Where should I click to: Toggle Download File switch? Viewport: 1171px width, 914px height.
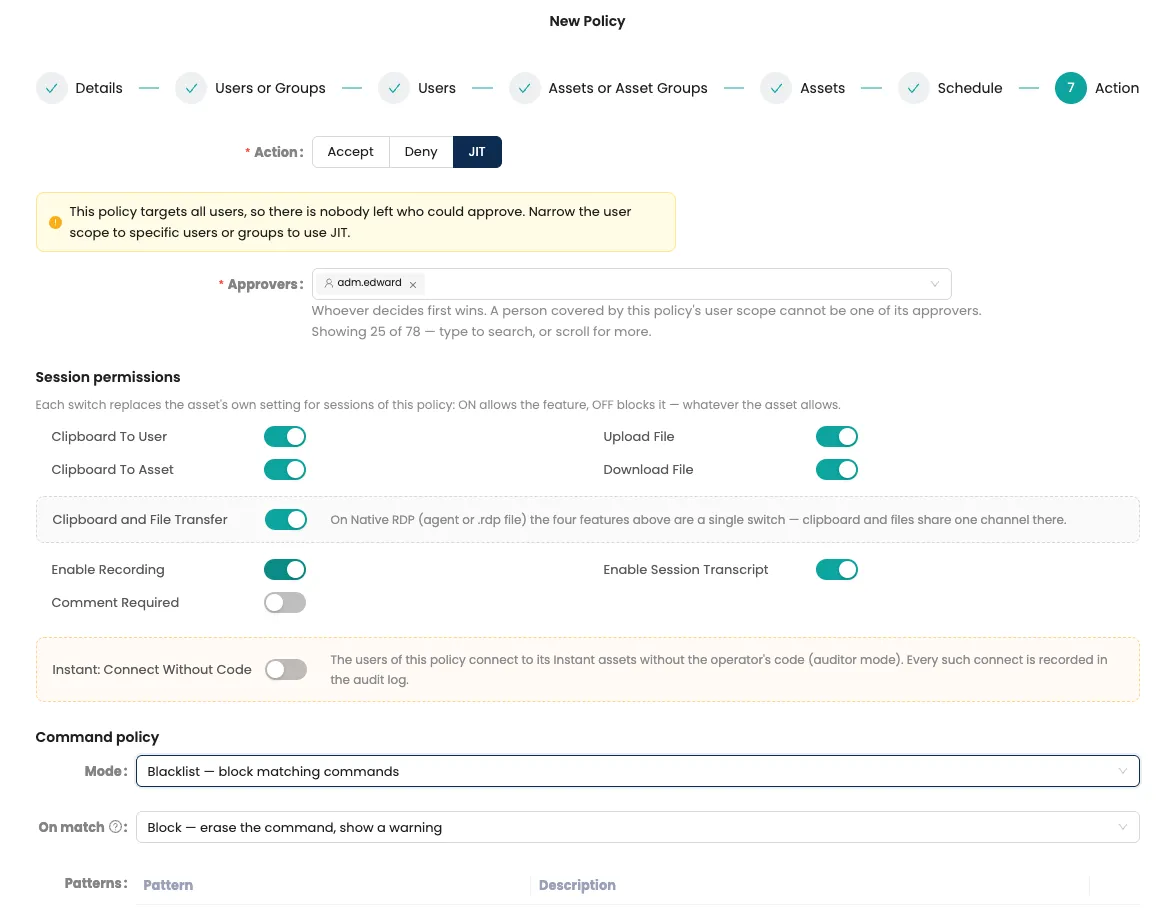point(836,470)
